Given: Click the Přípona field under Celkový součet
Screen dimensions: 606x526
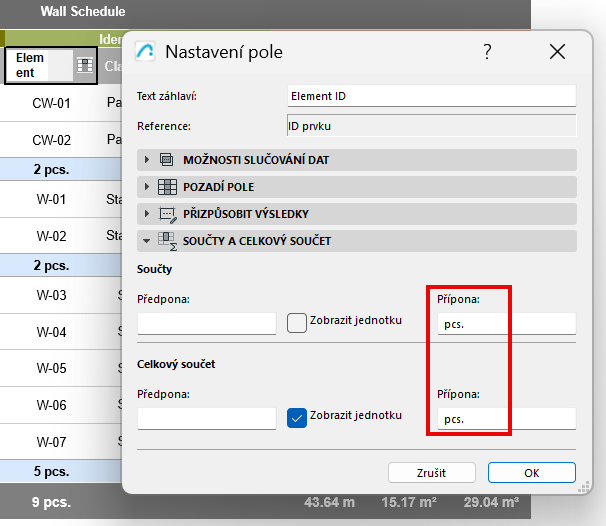Looking at the screenshot, I should click(506, 419).
